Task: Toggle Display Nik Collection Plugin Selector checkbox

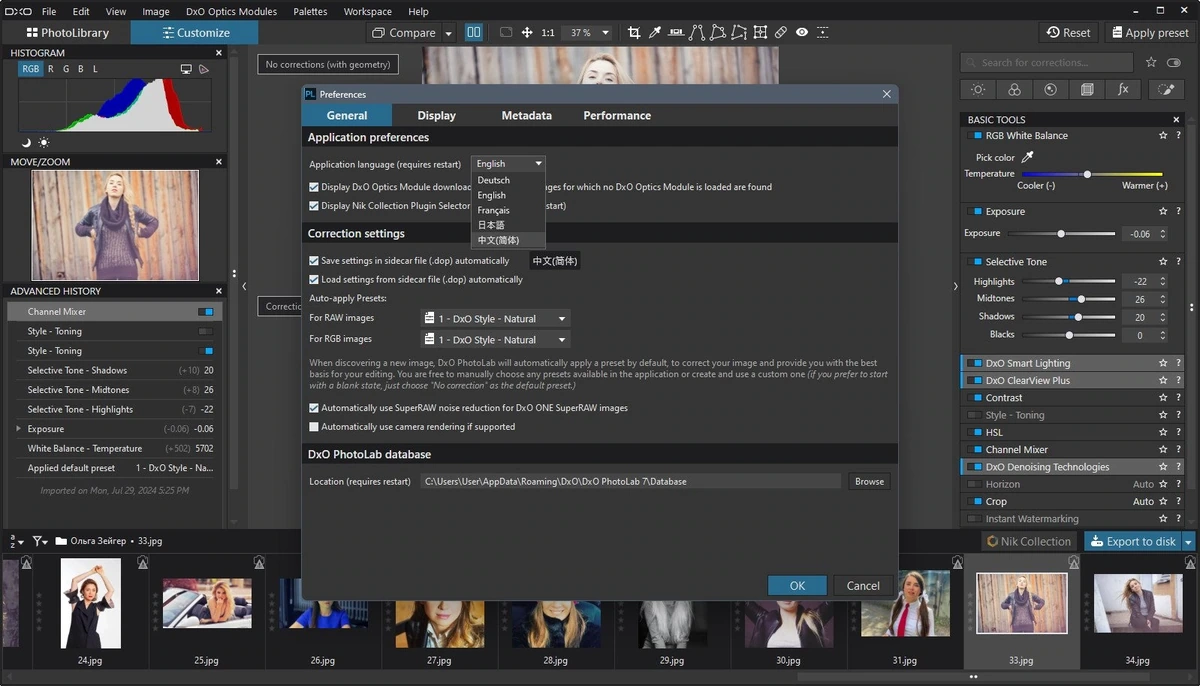Action: 314,206
